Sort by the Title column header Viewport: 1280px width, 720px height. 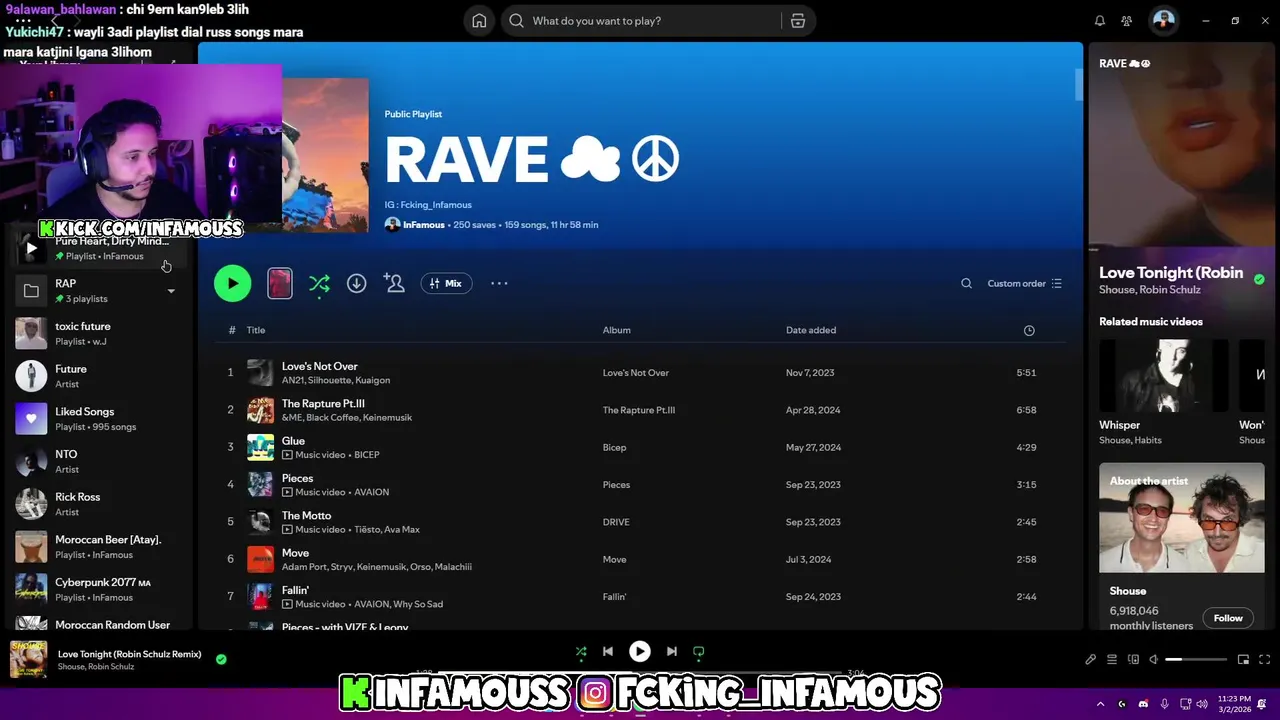[256, 330]
